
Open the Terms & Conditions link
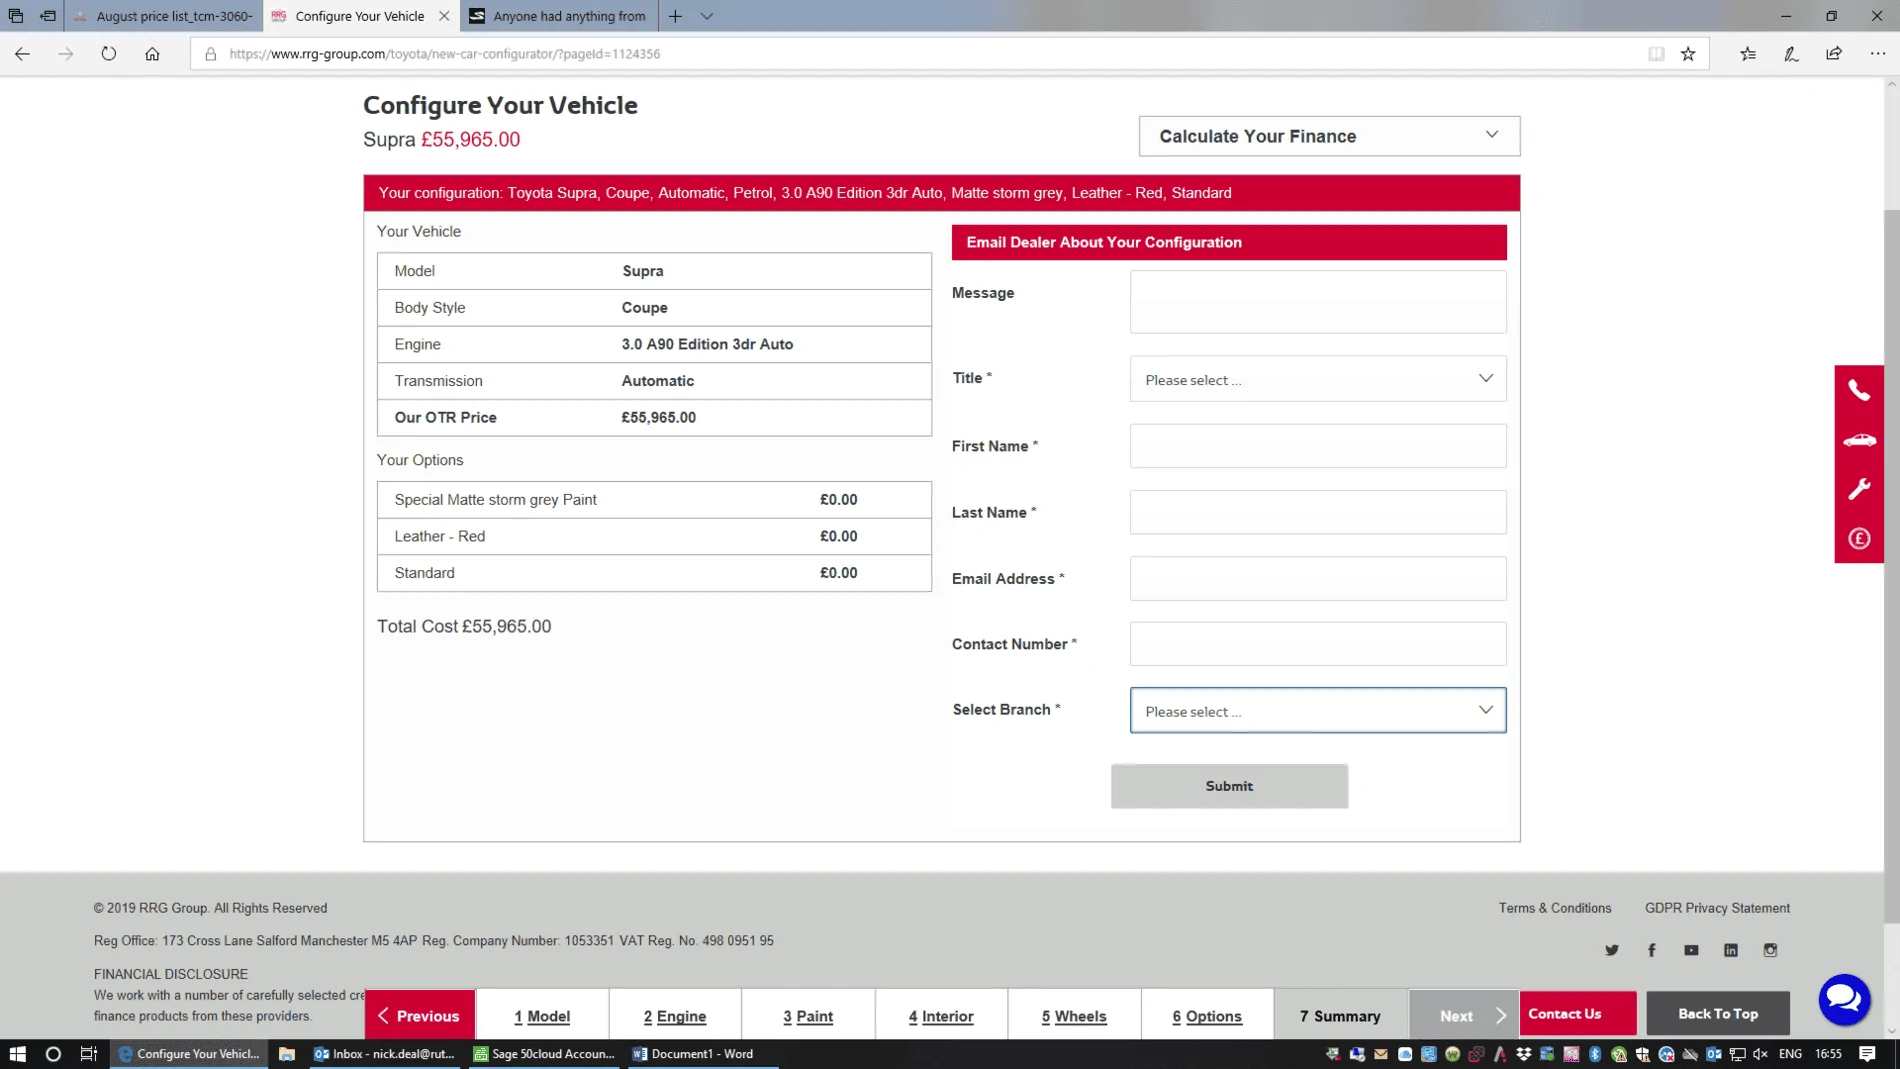coord(1554,908)
